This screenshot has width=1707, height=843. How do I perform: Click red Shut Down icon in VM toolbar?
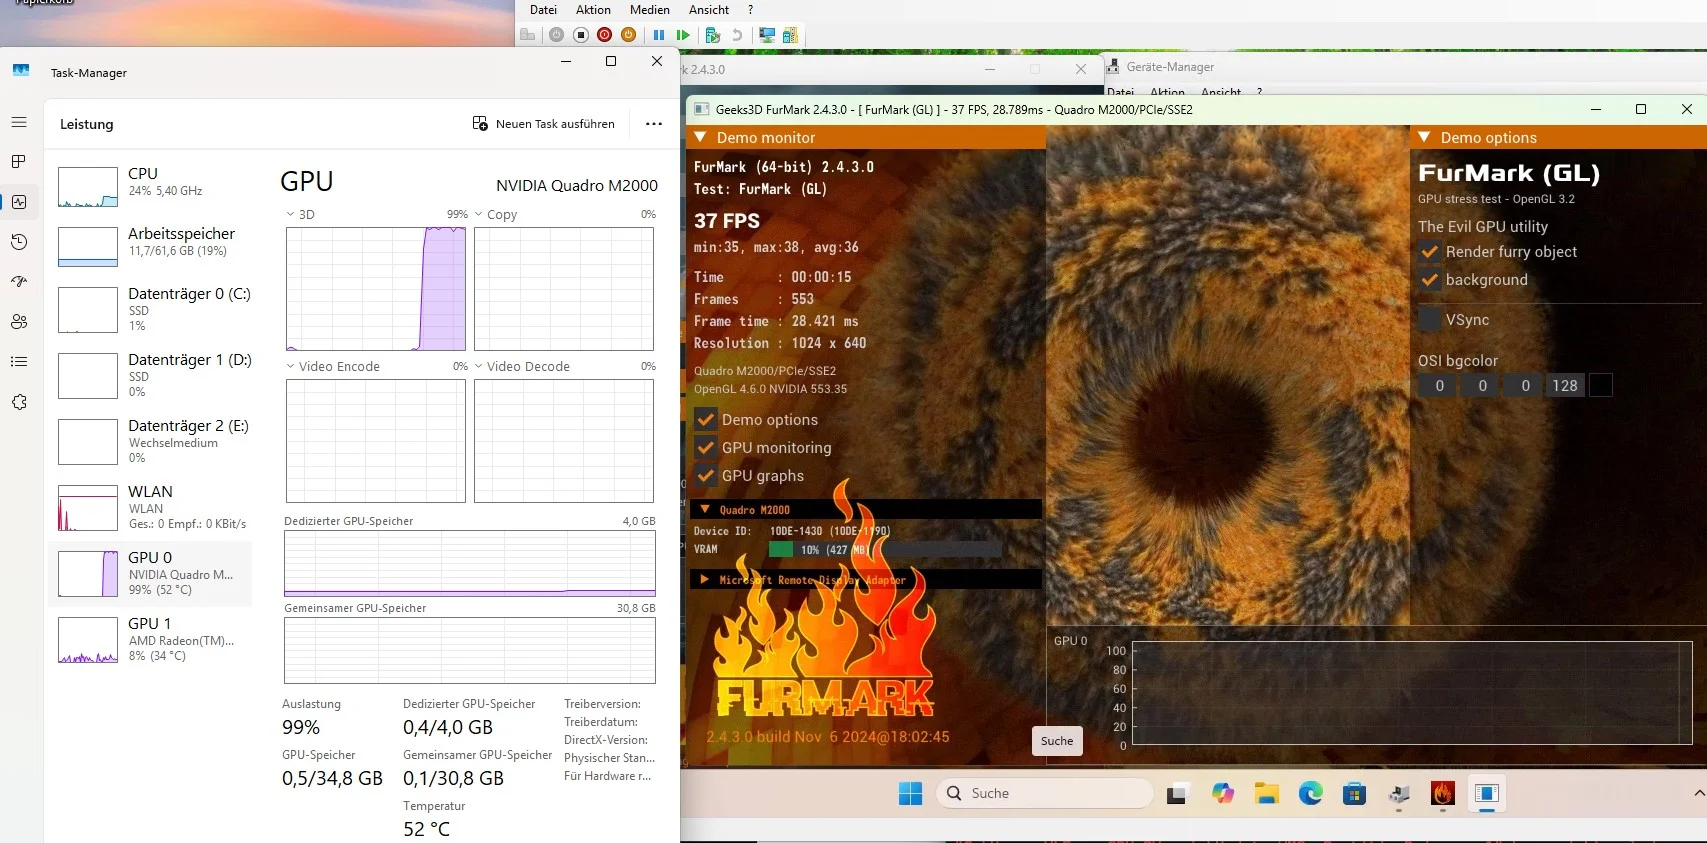click(605, 35)
